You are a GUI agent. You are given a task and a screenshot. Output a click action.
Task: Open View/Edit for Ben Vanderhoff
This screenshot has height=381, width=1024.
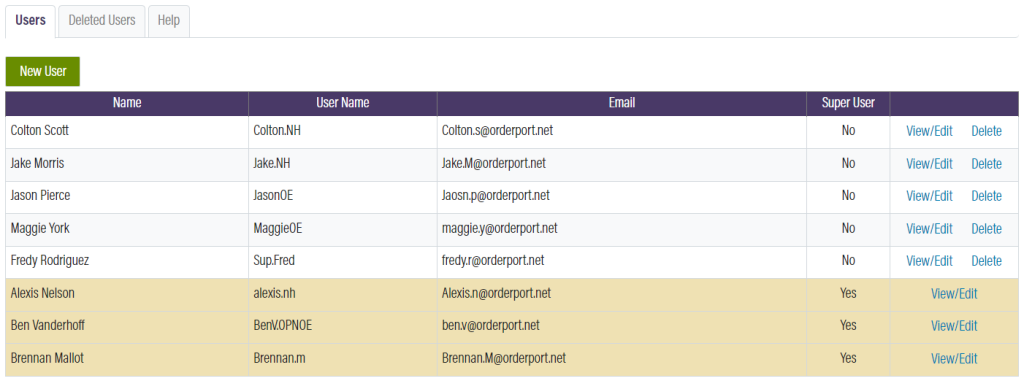pos(954,325)
